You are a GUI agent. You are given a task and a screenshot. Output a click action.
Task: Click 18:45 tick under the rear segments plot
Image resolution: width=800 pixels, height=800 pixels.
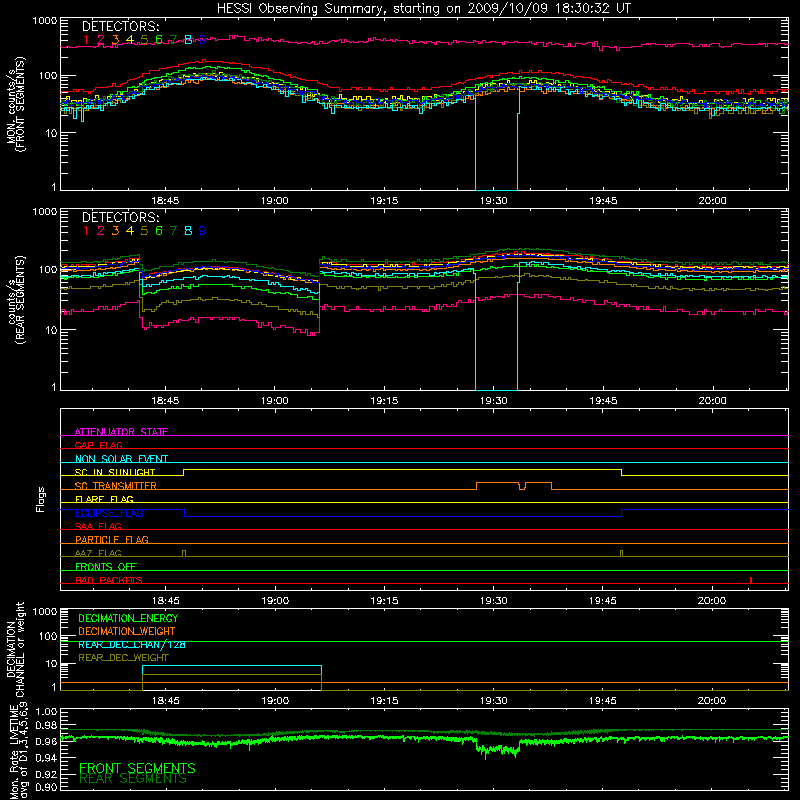(x=165, y=401)
